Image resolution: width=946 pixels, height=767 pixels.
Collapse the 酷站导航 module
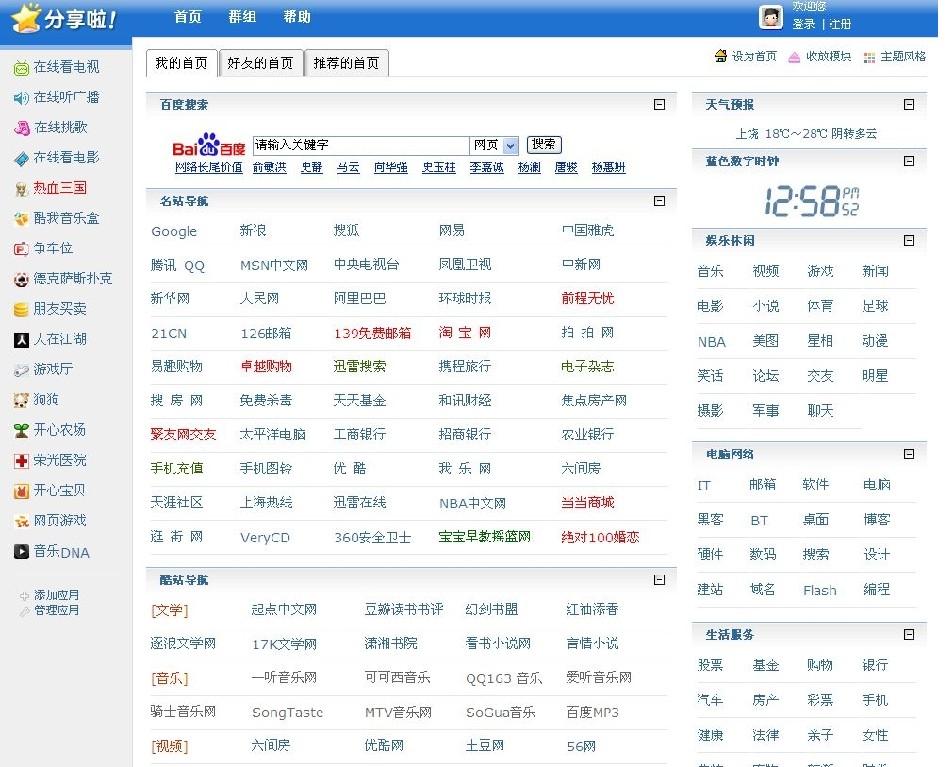[x=659, y=580]
